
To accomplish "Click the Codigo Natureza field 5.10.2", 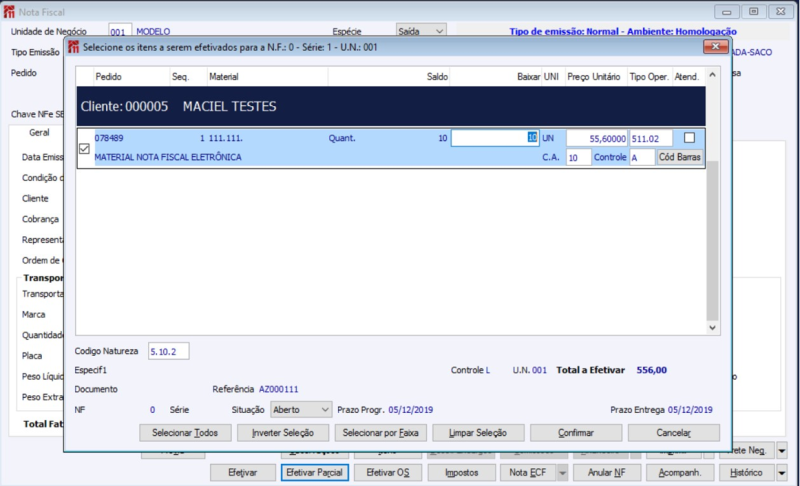I will coord(168,351).
